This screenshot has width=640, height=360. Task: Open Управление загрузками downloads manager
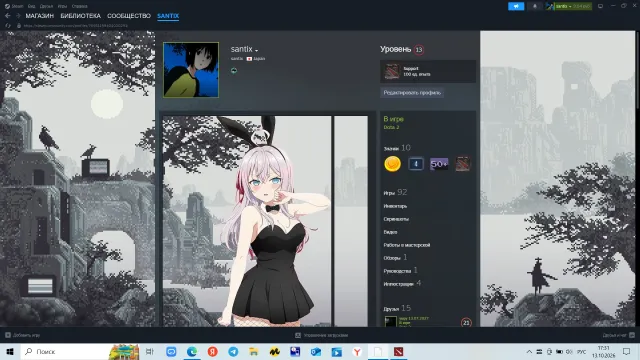click(x=322, y=335)
